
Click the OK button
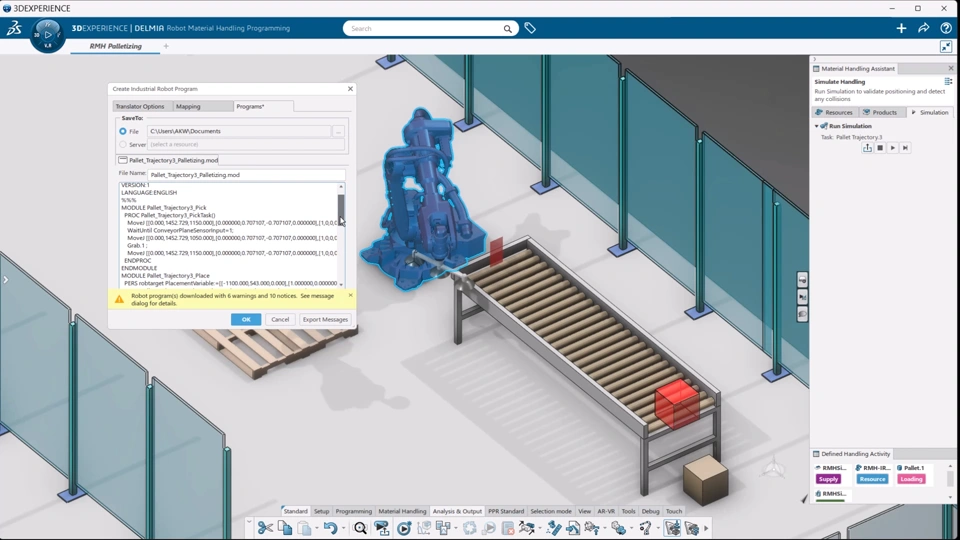click(246, 320)
